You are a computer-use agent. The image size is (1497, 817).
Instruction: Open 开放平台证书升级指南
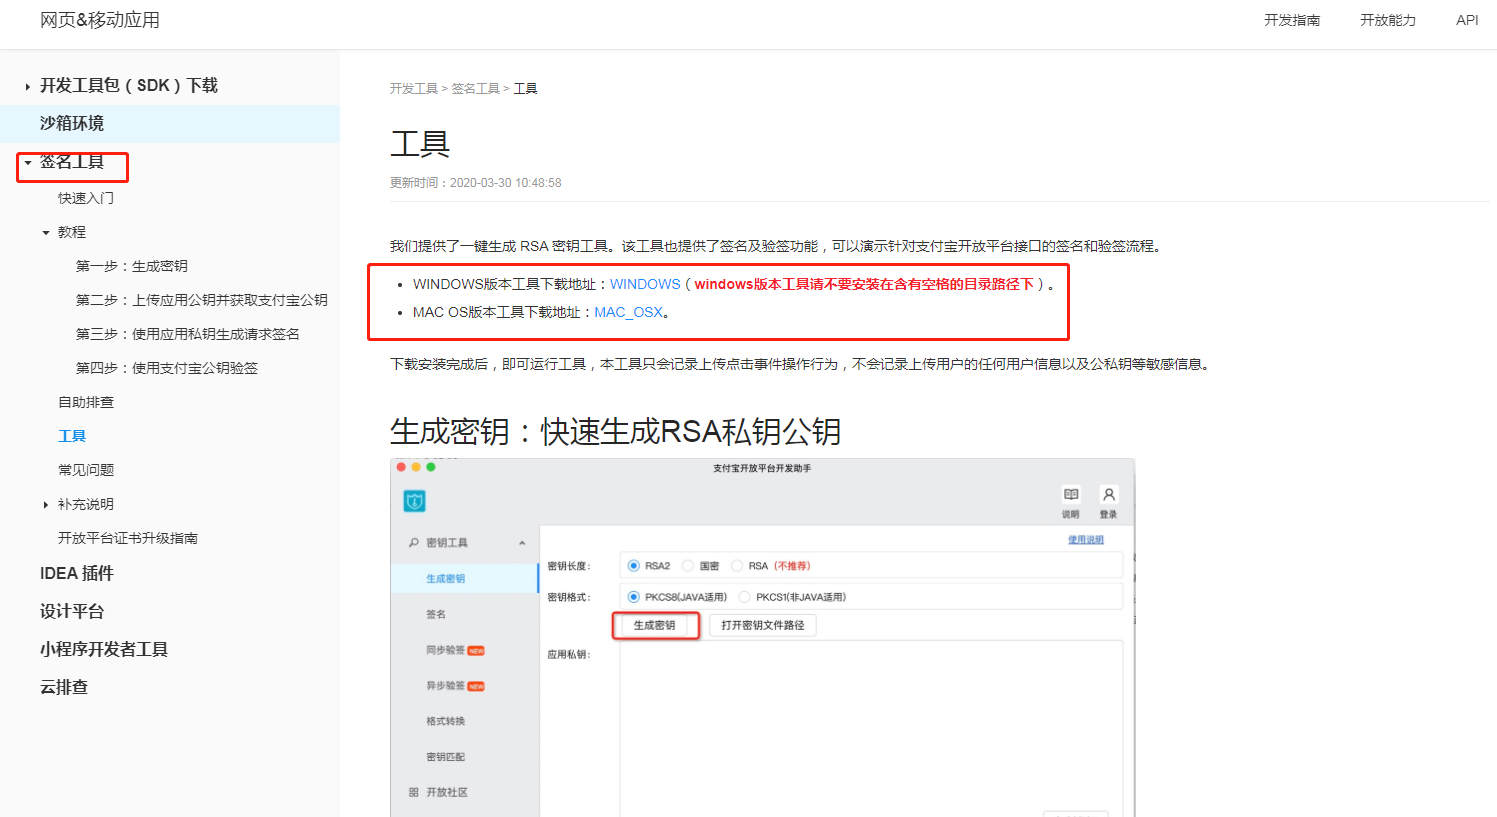(128, 538)
